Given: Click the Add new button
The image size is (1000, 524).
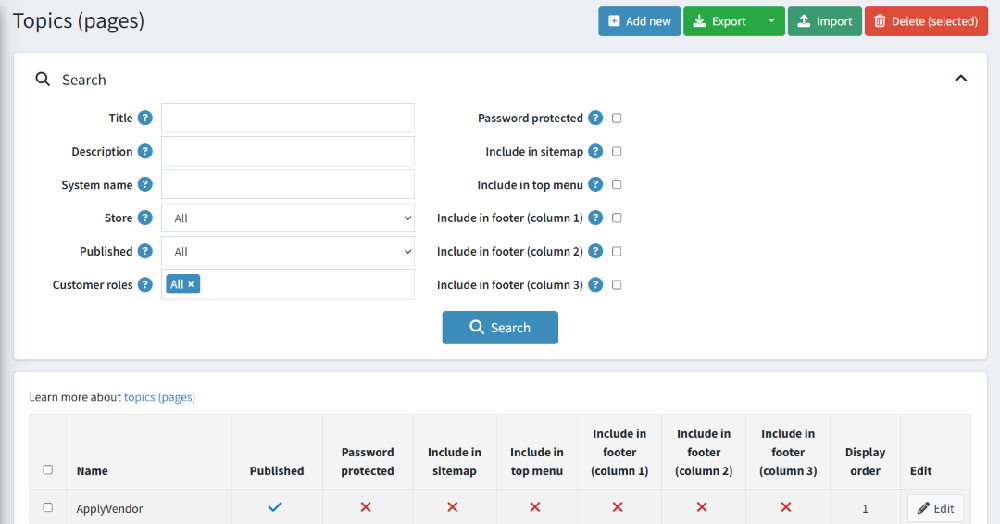Looking at the screenshot, I should (640, 21).
